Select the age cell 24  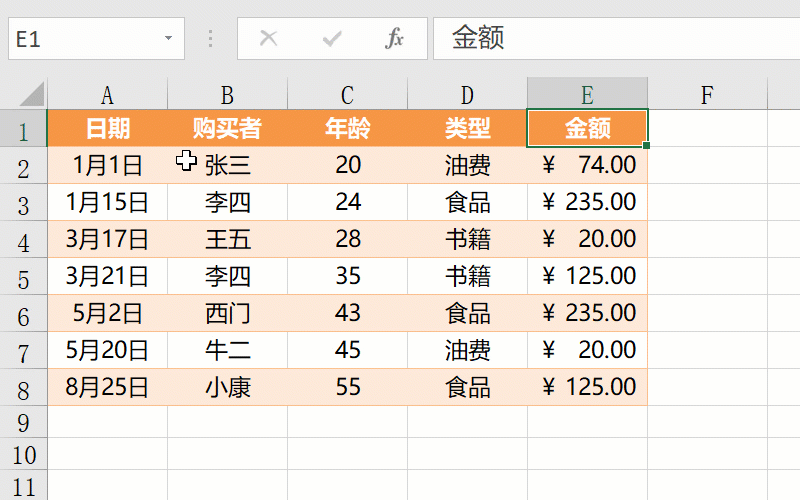point(347,202)
